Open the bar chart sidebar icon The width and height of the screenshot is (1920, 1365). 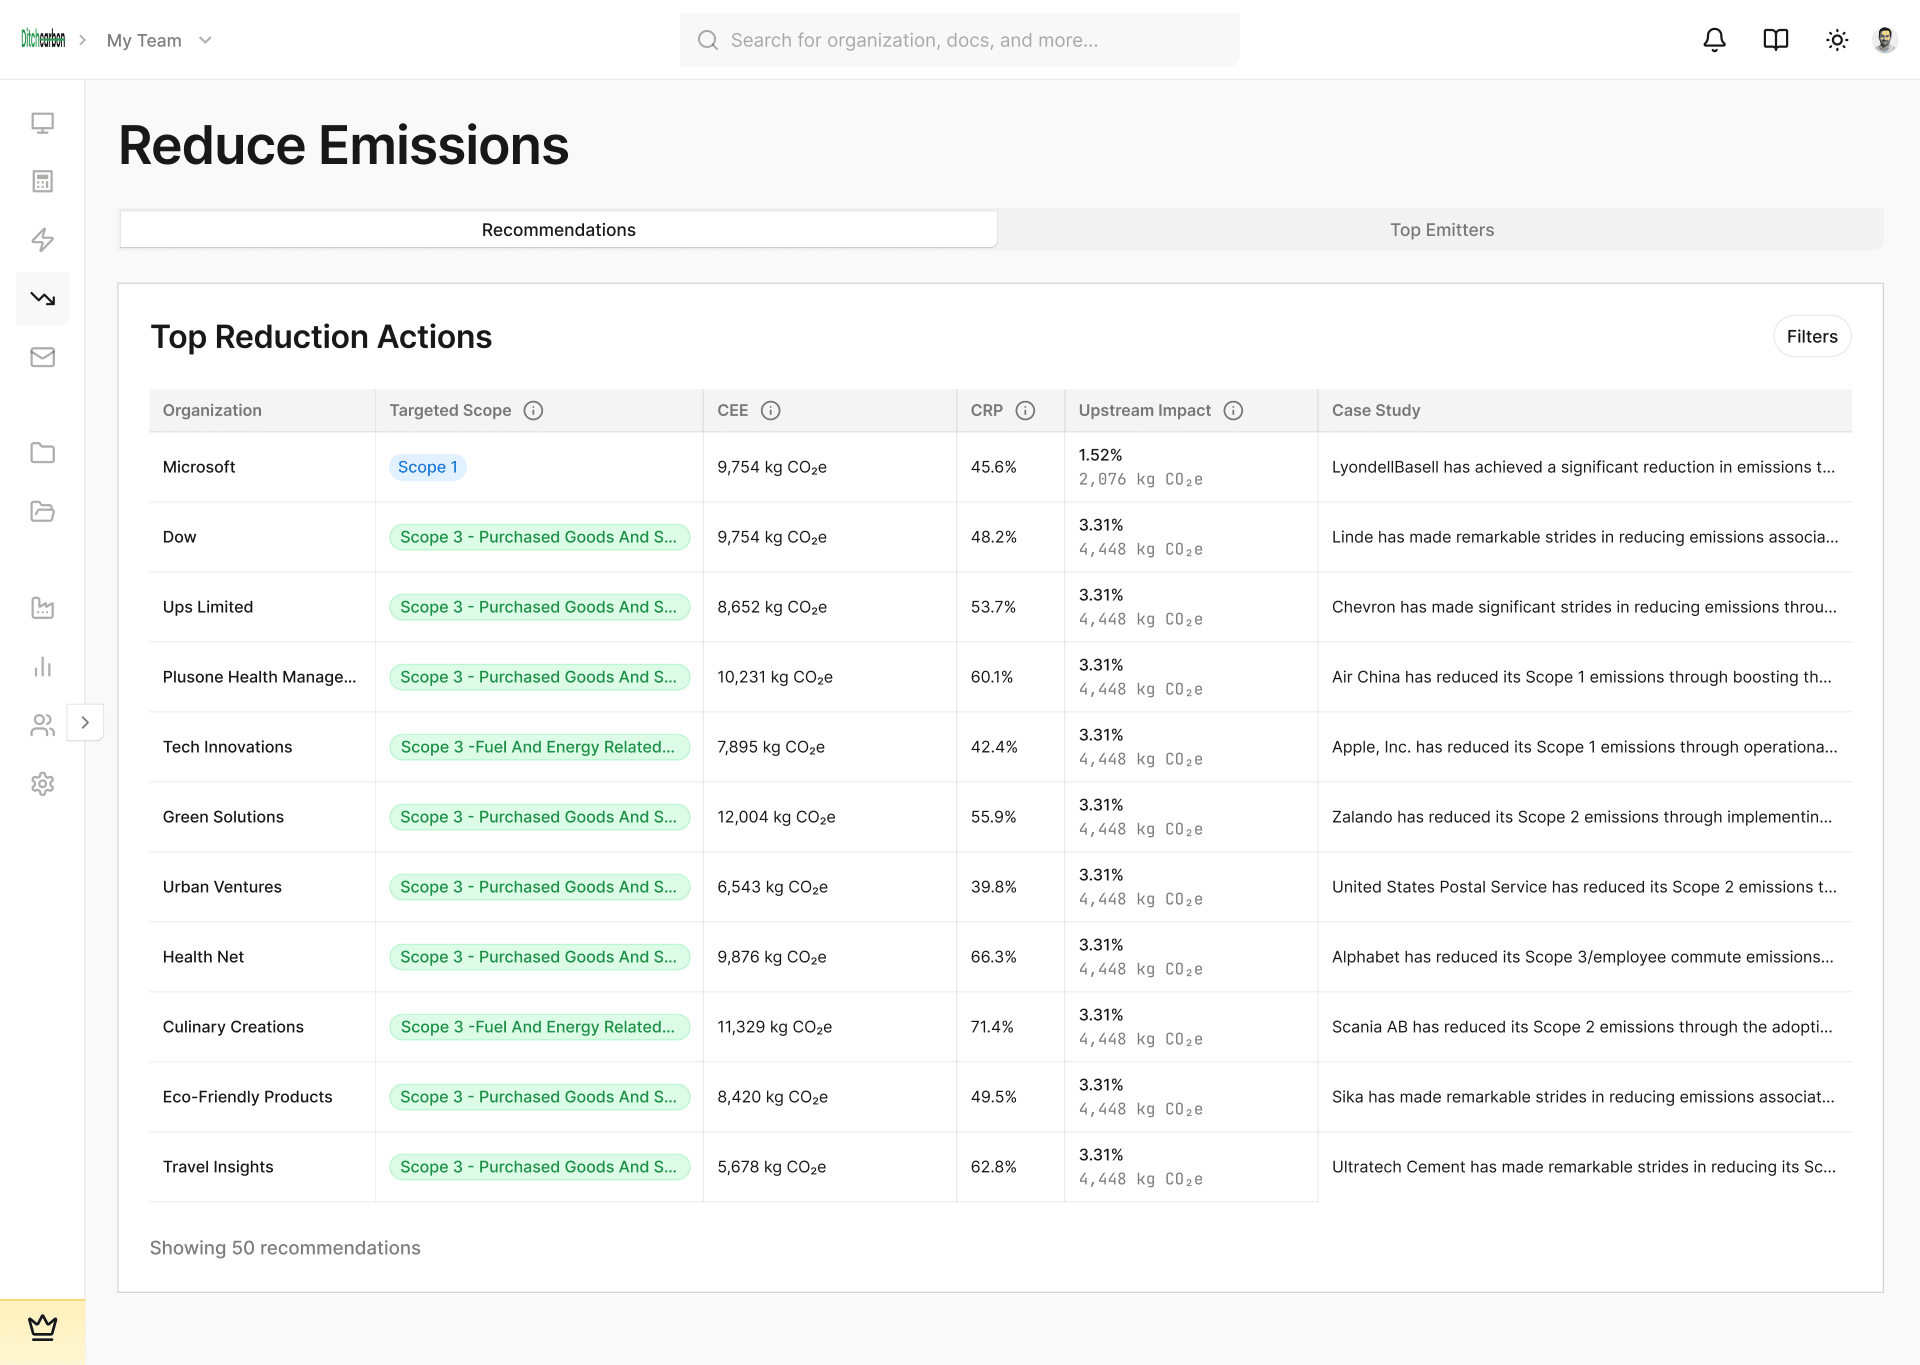tap(42, 667)
